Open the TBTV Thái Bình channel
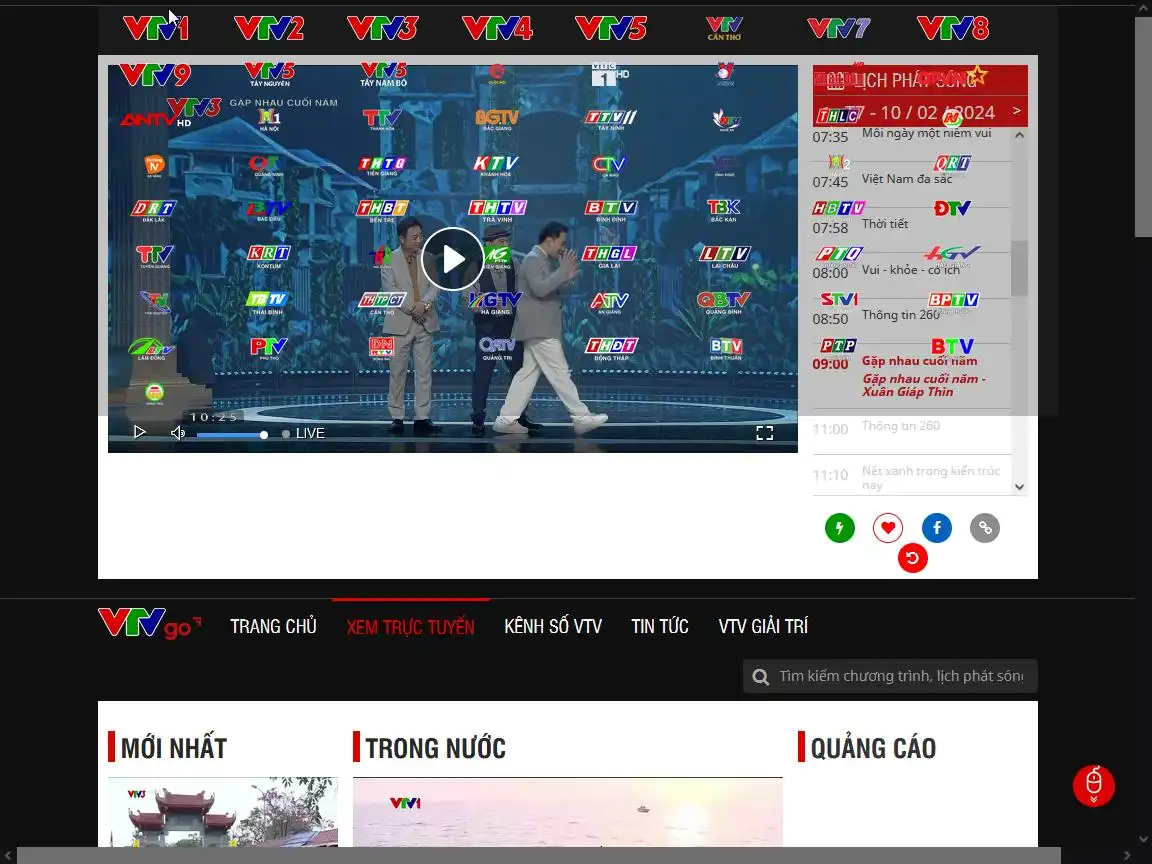1152x864 pixels. click(267, 302)
